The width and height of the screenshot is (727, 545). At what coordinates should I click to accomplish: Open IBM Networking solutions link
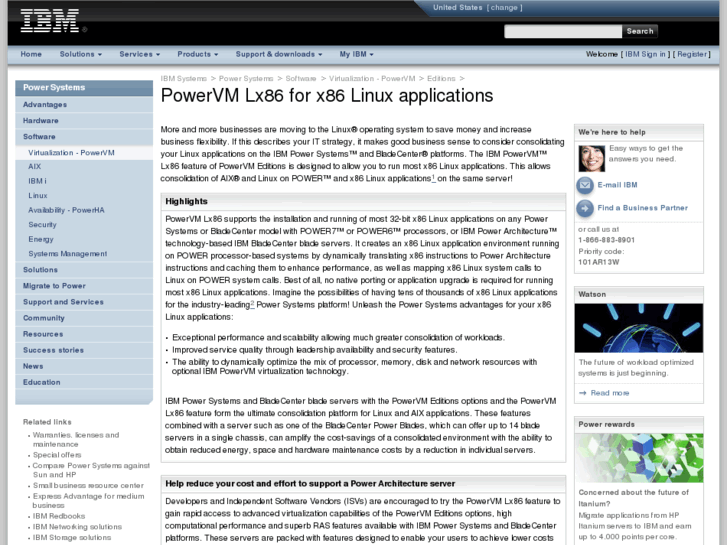[77, 527]
